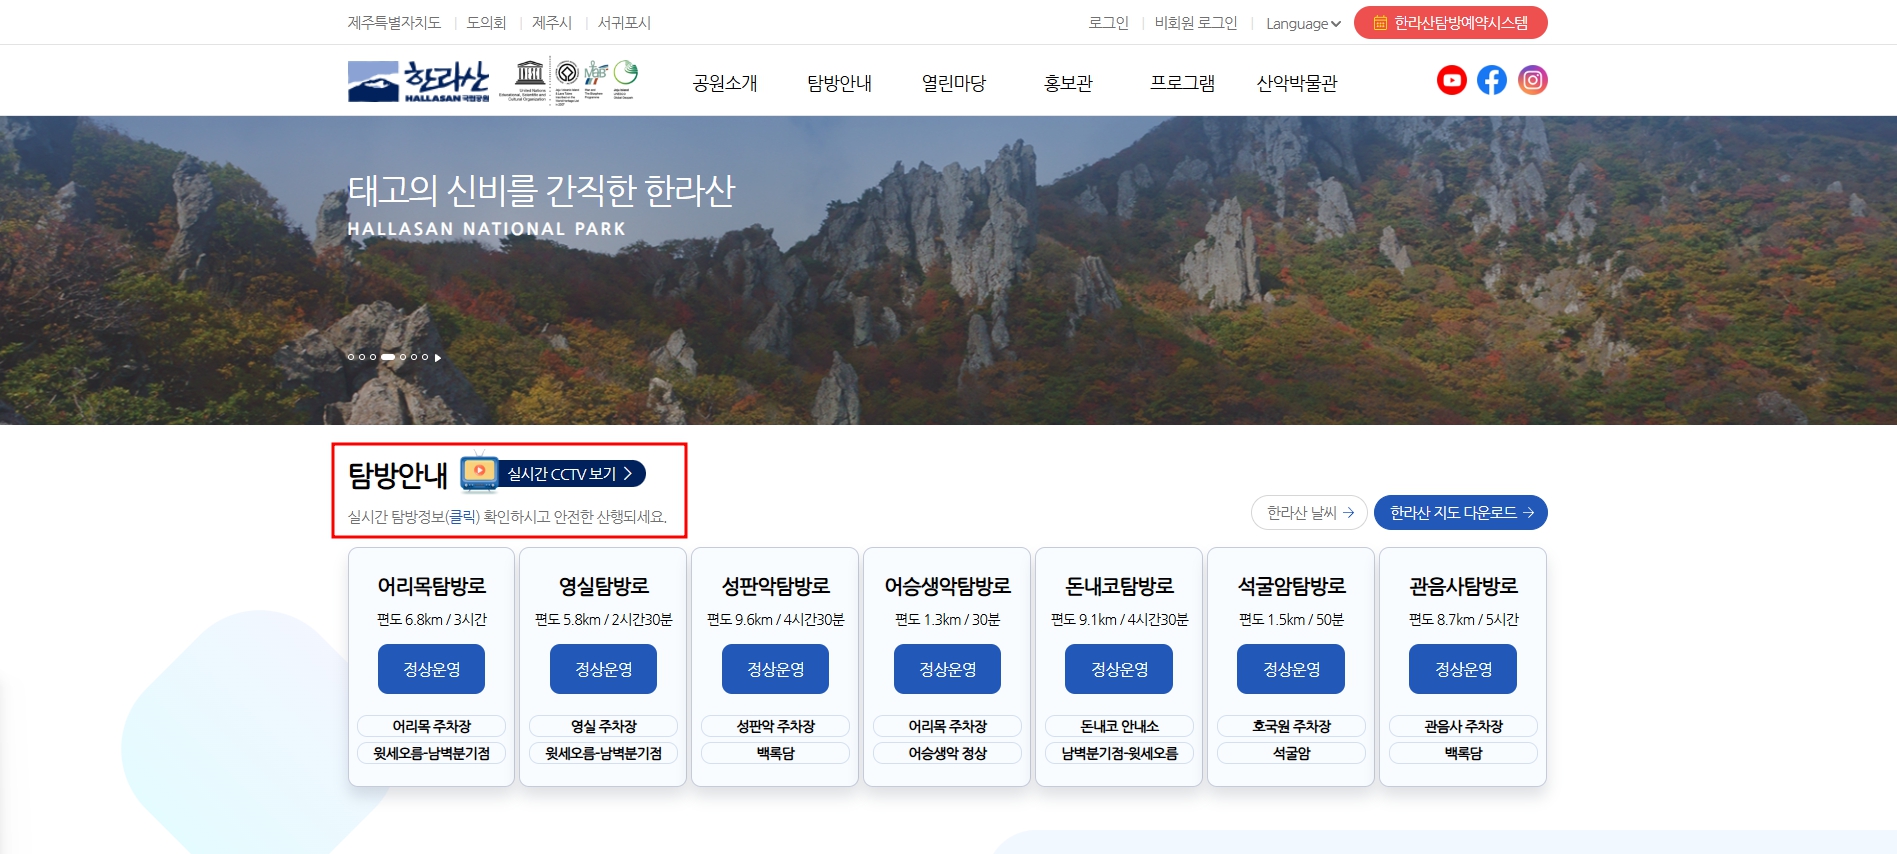Click the 성판악탐방로 card title
This screenshot has width=1897, height=854.
tap(775, 586)
